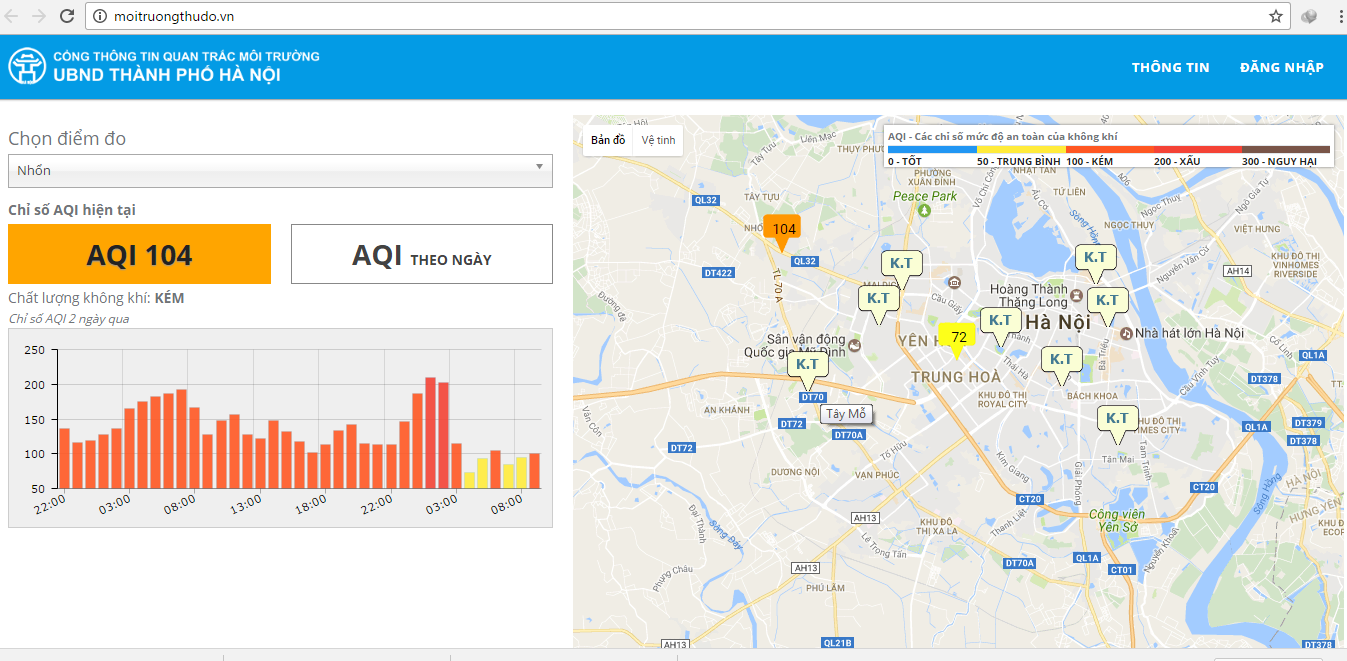Image resolution: width=1347 pixels, height=661 pixels.
Task: Click the blue 0 - TỐT legend swatch
Action: [x=932, y=149]
